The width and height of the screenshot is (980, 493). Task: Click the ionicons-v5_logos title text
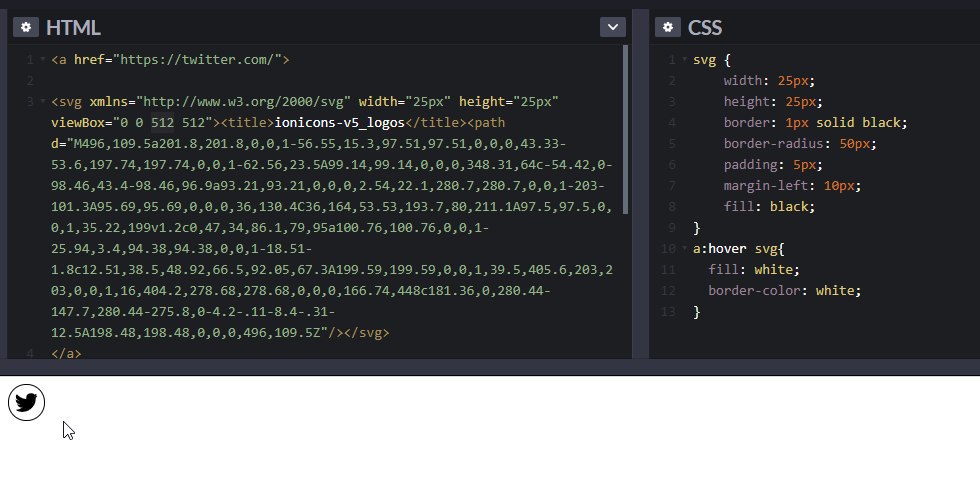coord(339,123)
